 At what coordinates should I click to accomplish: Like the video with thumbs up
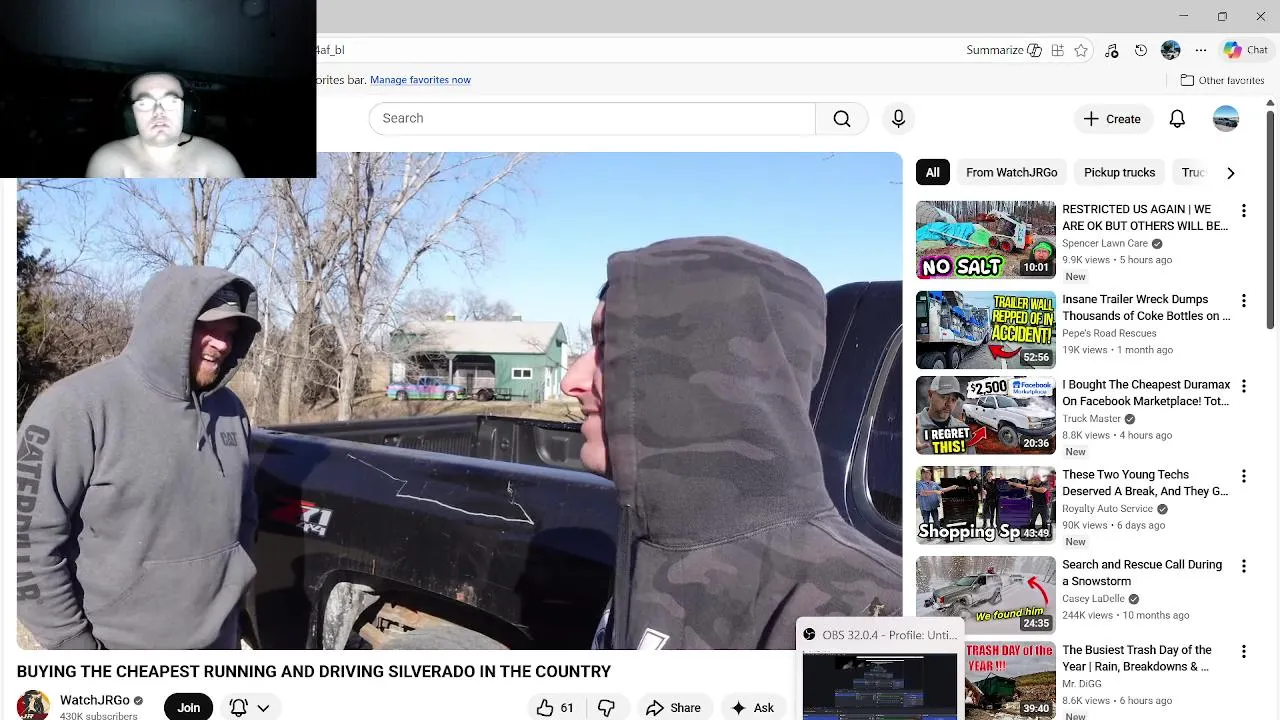pyautogui.click(x=555, y=707)
